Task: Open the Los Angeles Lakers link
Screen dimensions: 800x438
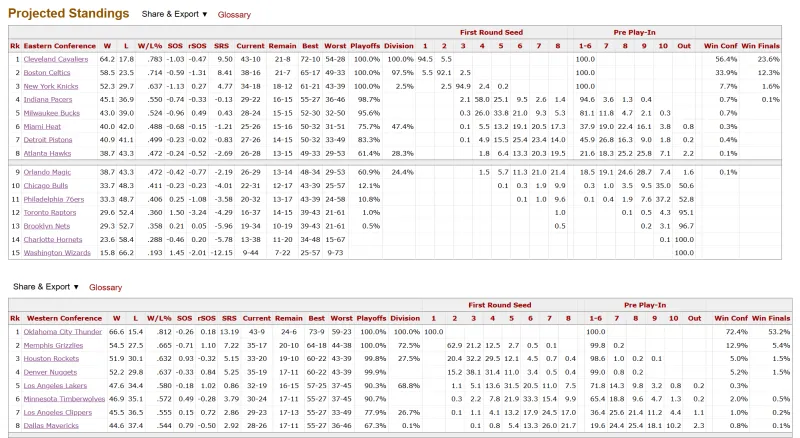Action: [x=55, y=386]
